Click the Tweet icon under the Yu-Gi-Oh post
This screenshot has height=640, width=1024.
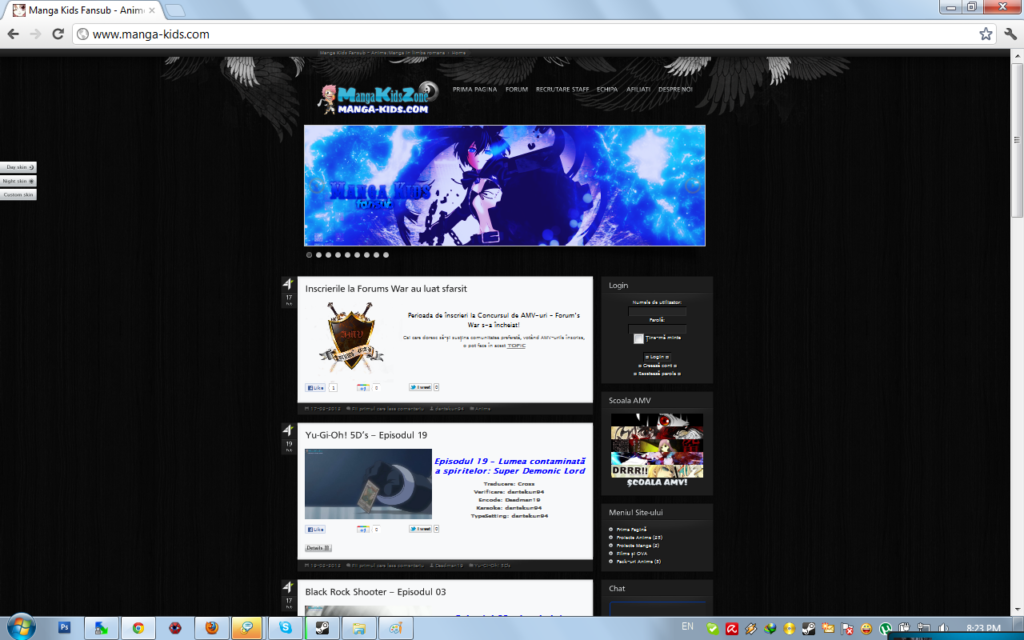click(422, 529)
